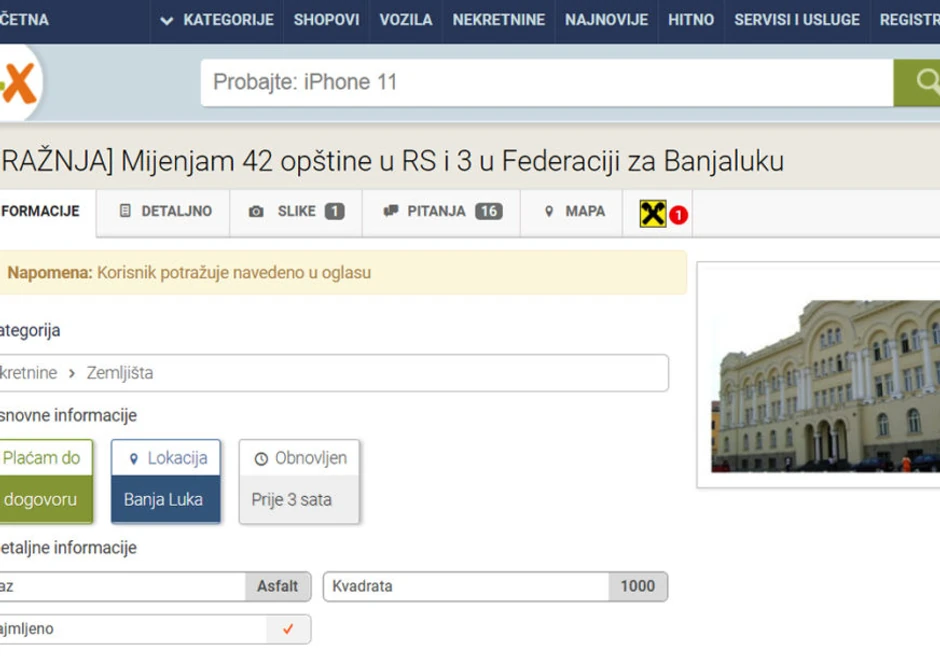Click the clock icon beside Obnovljen
Screen dimensions: 940x657
[x=261, y=459]
